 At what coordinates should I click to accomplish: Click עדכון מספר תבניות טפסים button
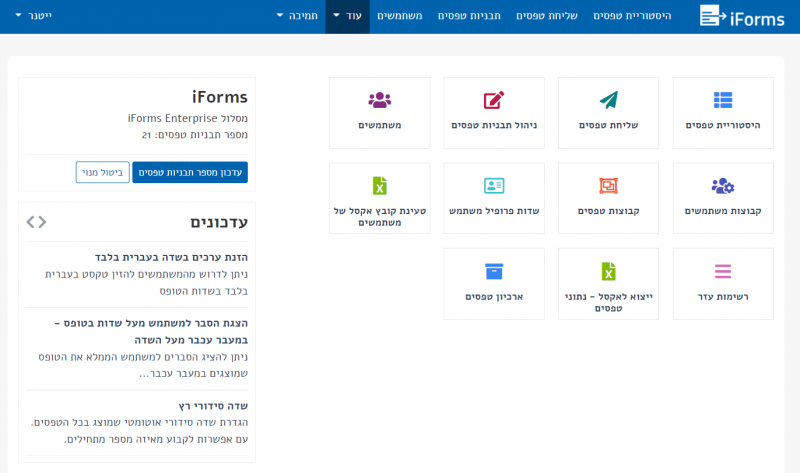(190, 172)
